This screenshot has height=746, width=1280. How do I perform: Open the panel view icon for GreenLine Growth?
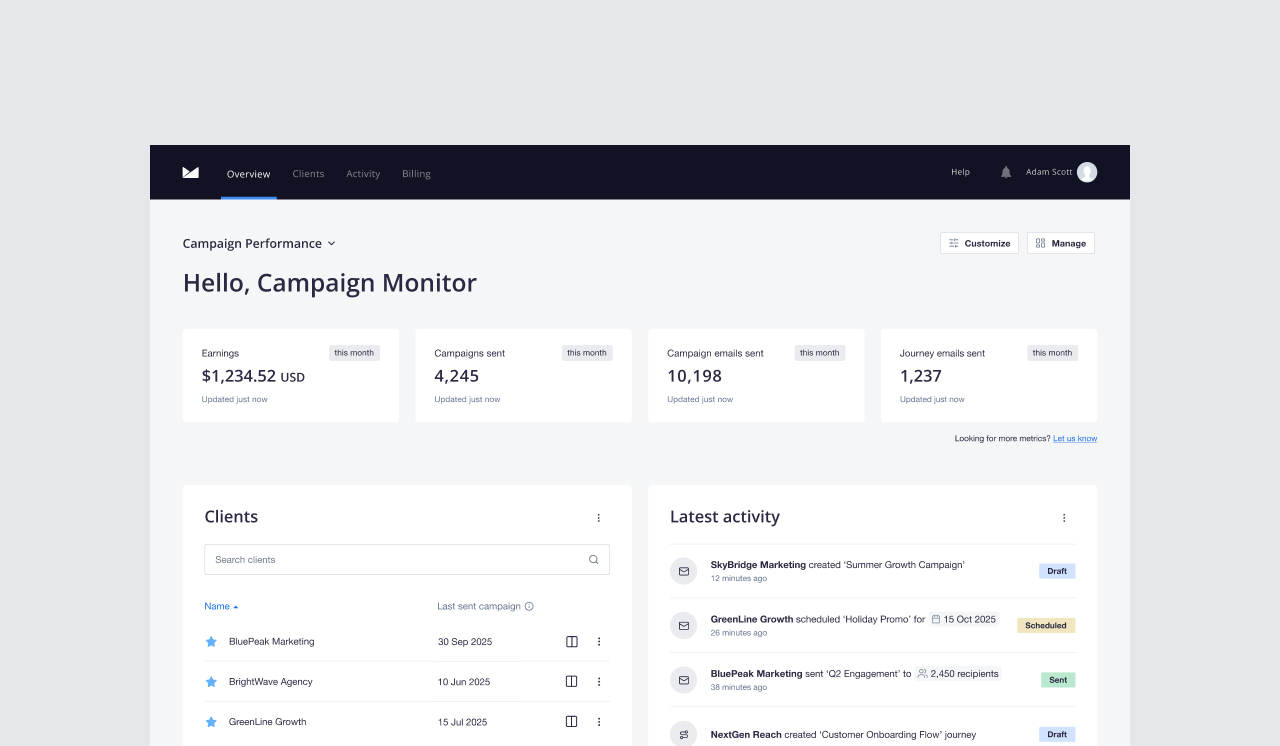click(x=572, y=722)
